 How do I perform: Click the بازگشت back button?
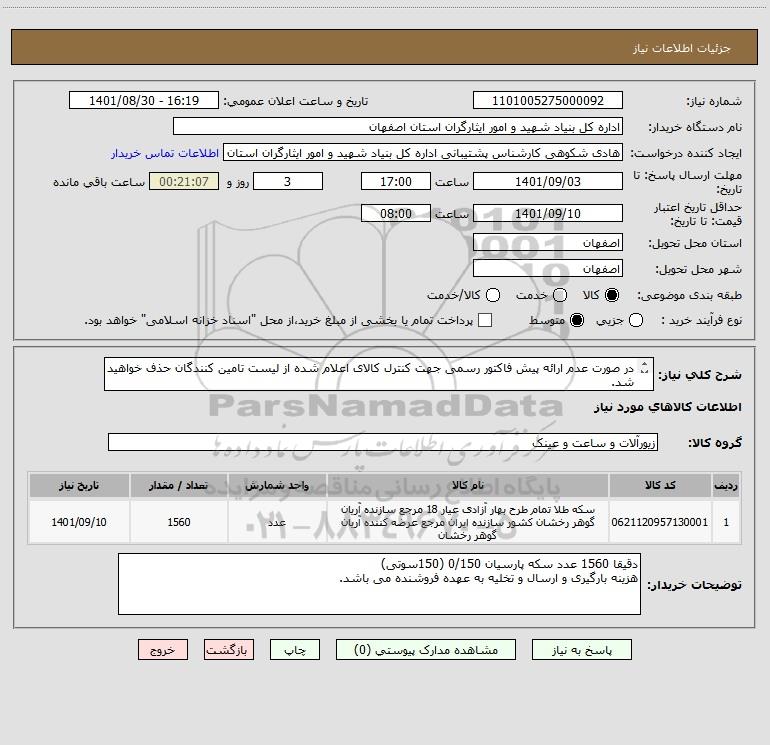point(229,650)
